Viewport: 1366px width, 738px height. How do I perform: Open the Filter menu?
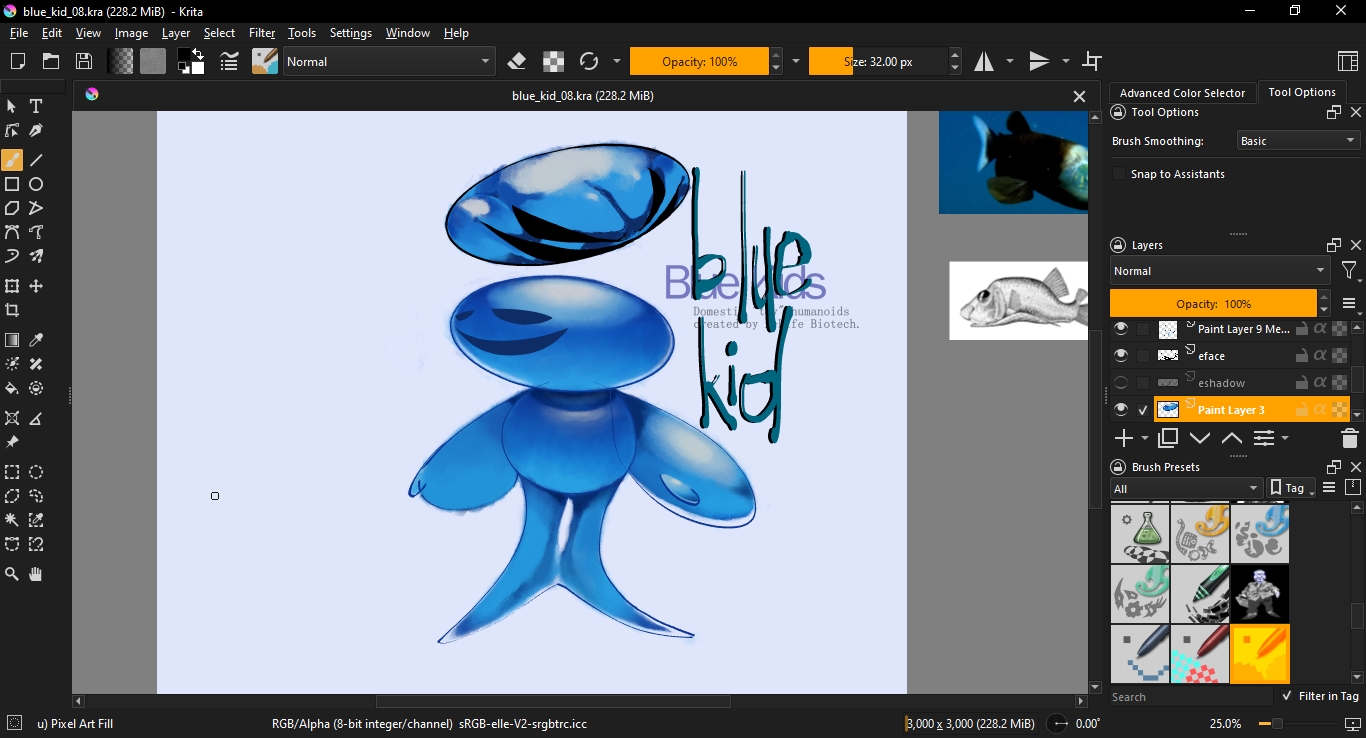coord(262,33)
